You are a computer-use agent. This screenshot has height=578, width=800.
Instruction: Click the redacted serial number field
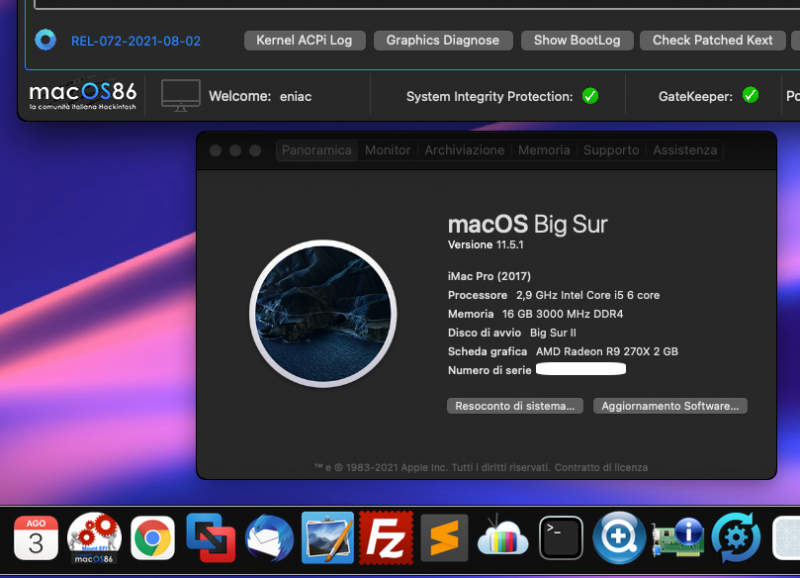pos(581,369)
